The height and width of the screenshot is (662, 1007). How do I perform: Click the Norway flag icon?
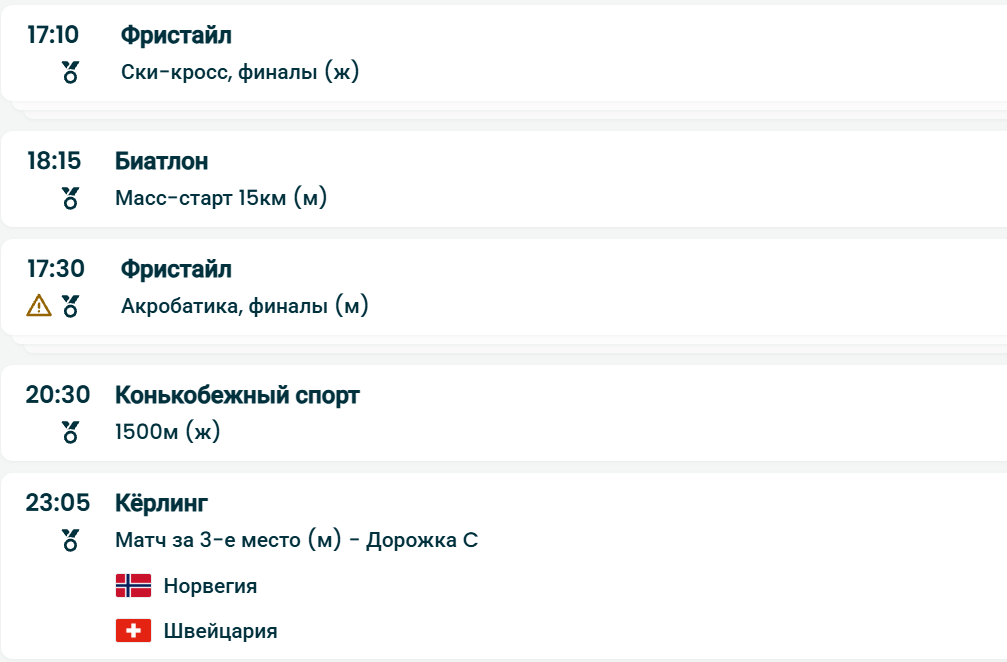133,586
